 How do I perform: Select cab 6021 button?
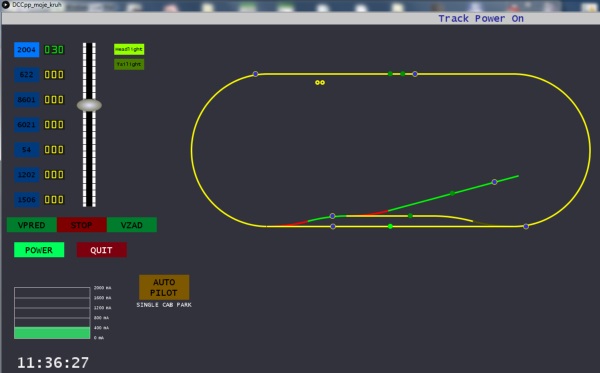[x=26, y=125]
